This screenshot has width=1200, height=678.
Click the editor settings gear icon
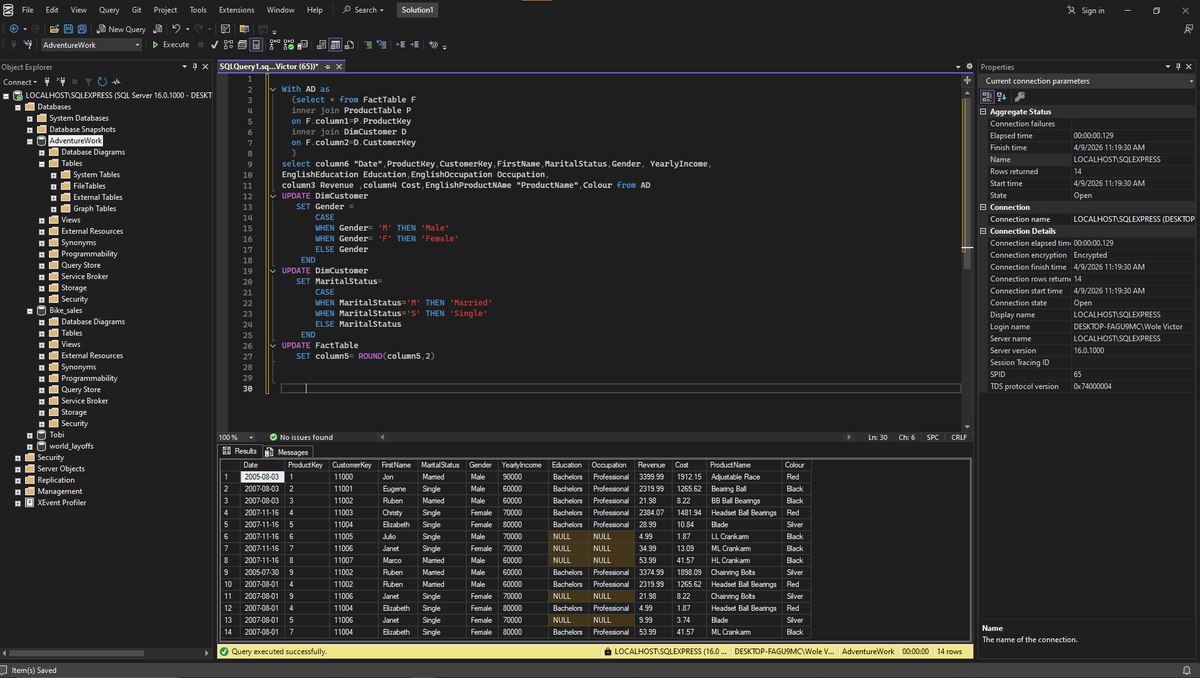(968, 67)
